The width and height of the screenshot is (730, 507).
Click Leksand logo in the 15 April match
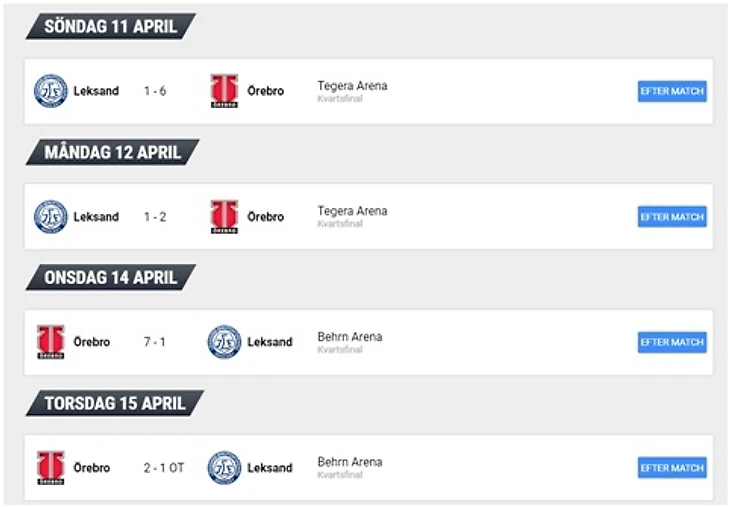tap(224, 468)
